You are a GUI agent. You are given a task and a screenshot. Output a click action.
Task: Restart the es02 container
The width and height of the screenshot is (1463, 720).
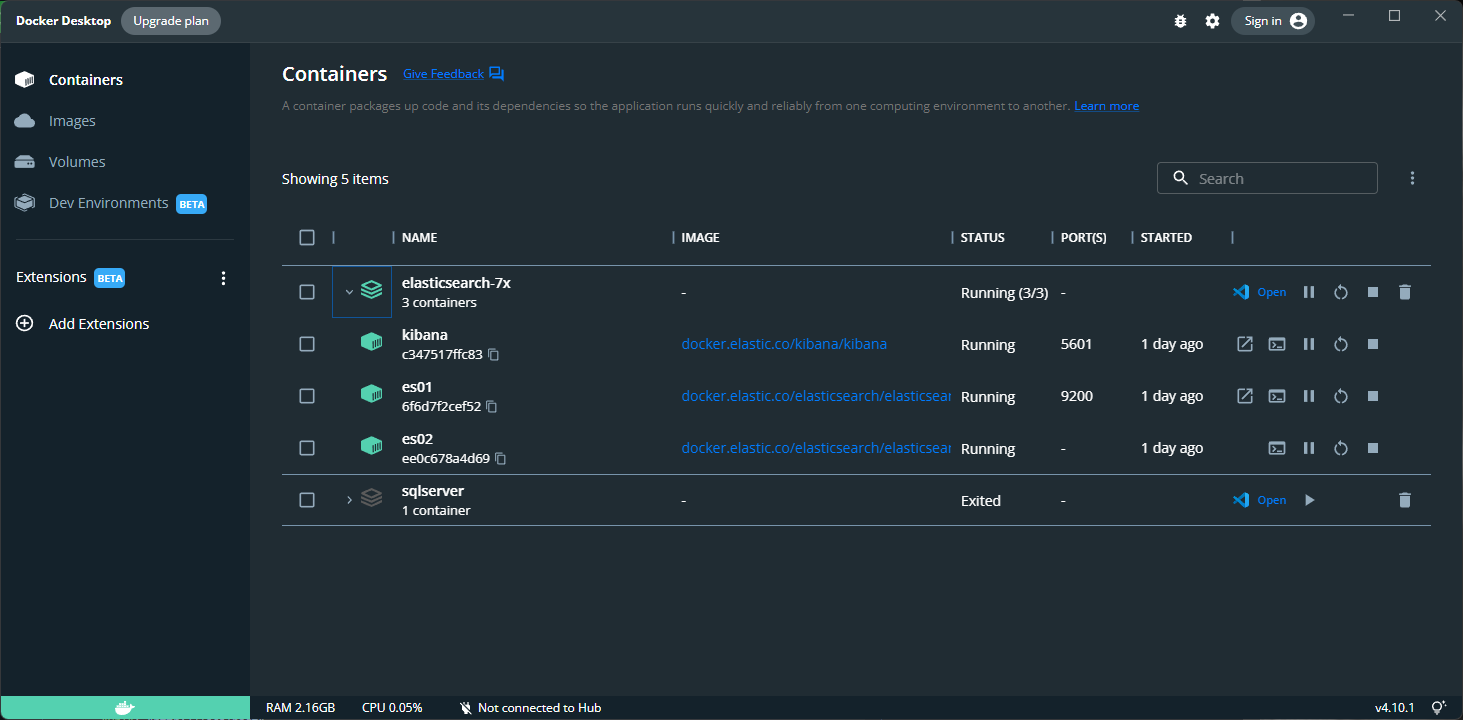(1341, 448)
